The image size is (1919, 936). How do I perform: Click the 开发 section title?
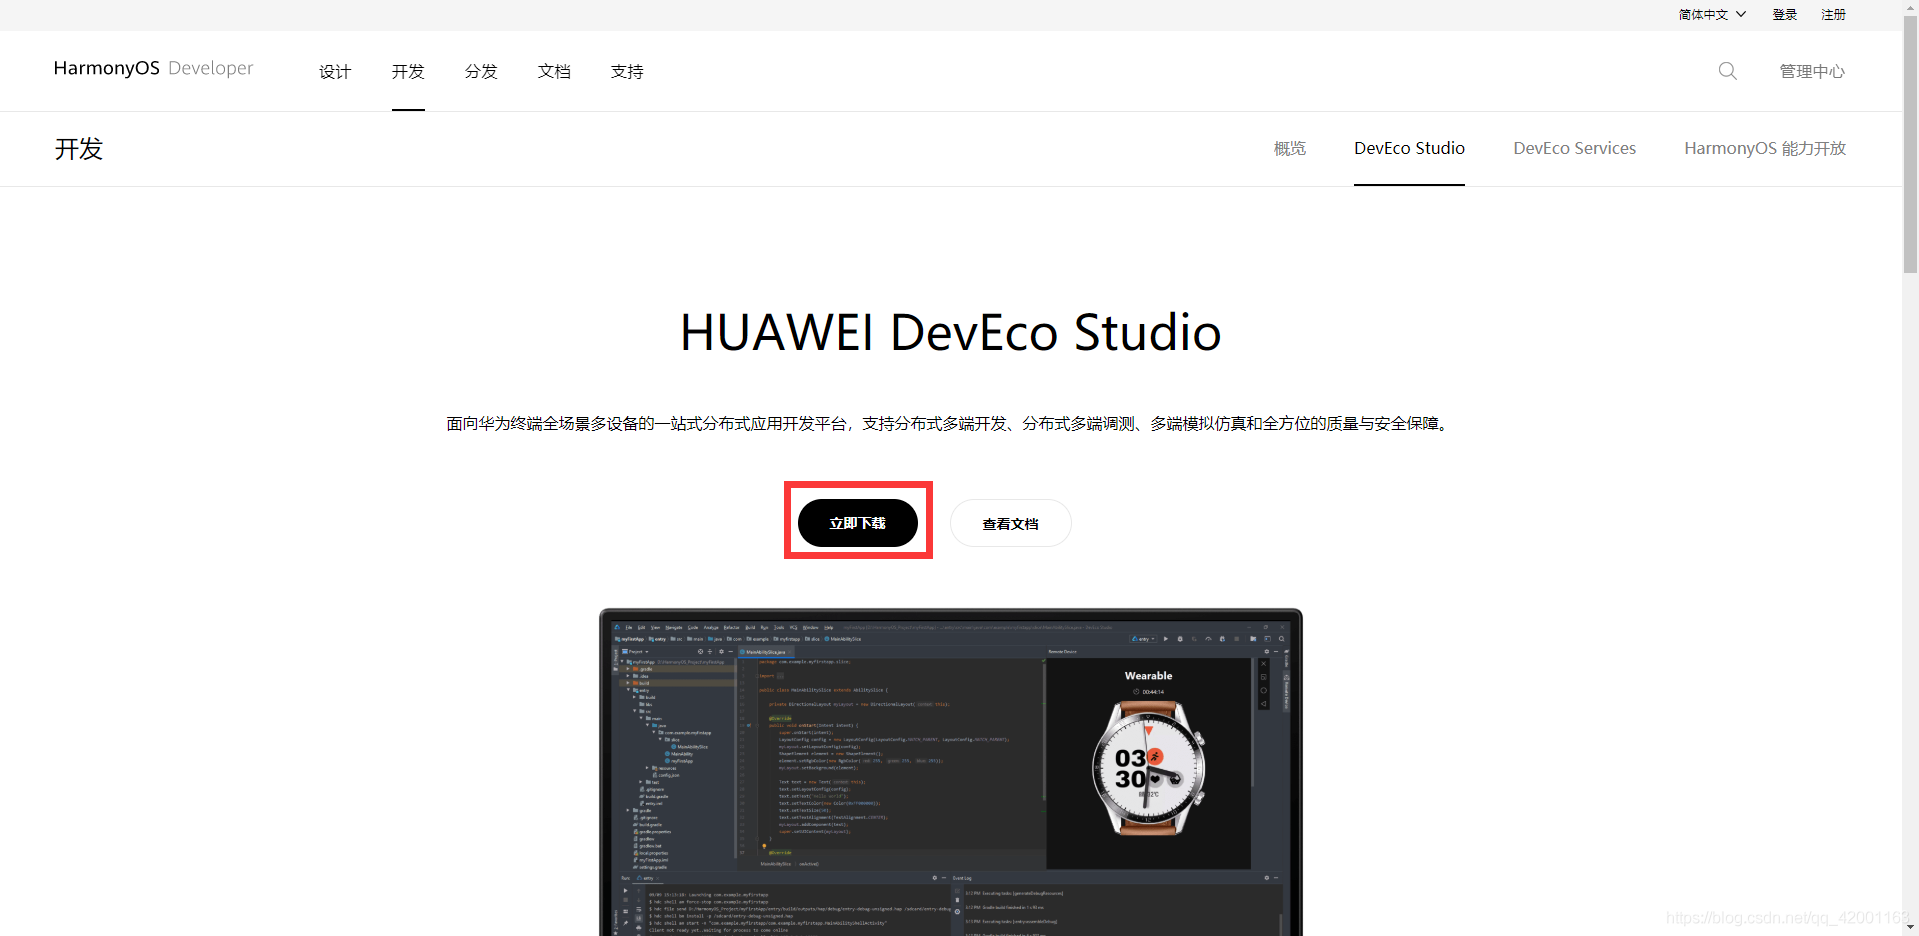[x=79, y=149]
